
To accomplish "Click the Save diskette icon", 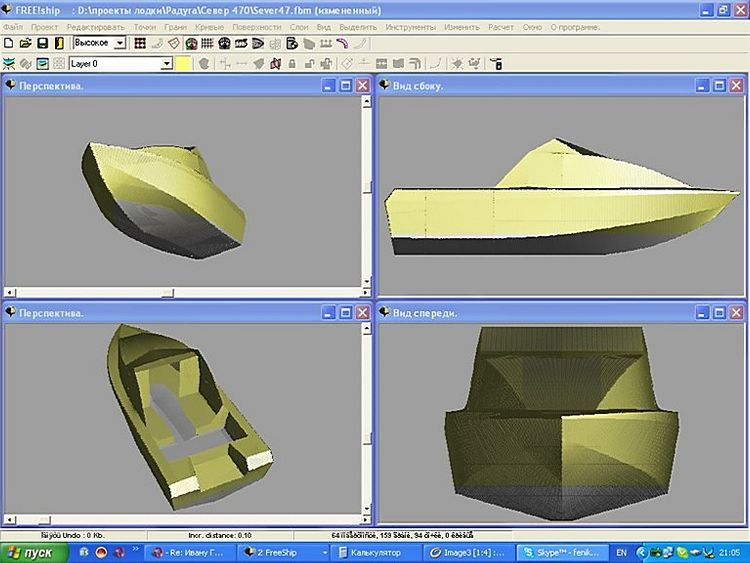I will [42, 44].
